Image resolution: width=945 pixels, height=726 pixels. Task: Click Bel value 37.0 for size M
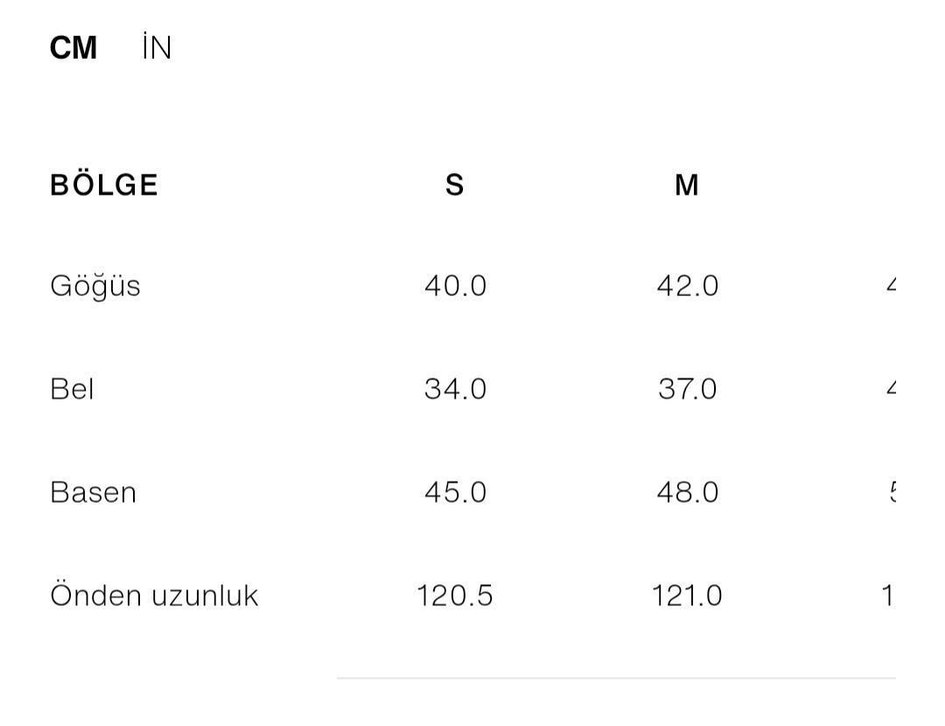(687, 389)
